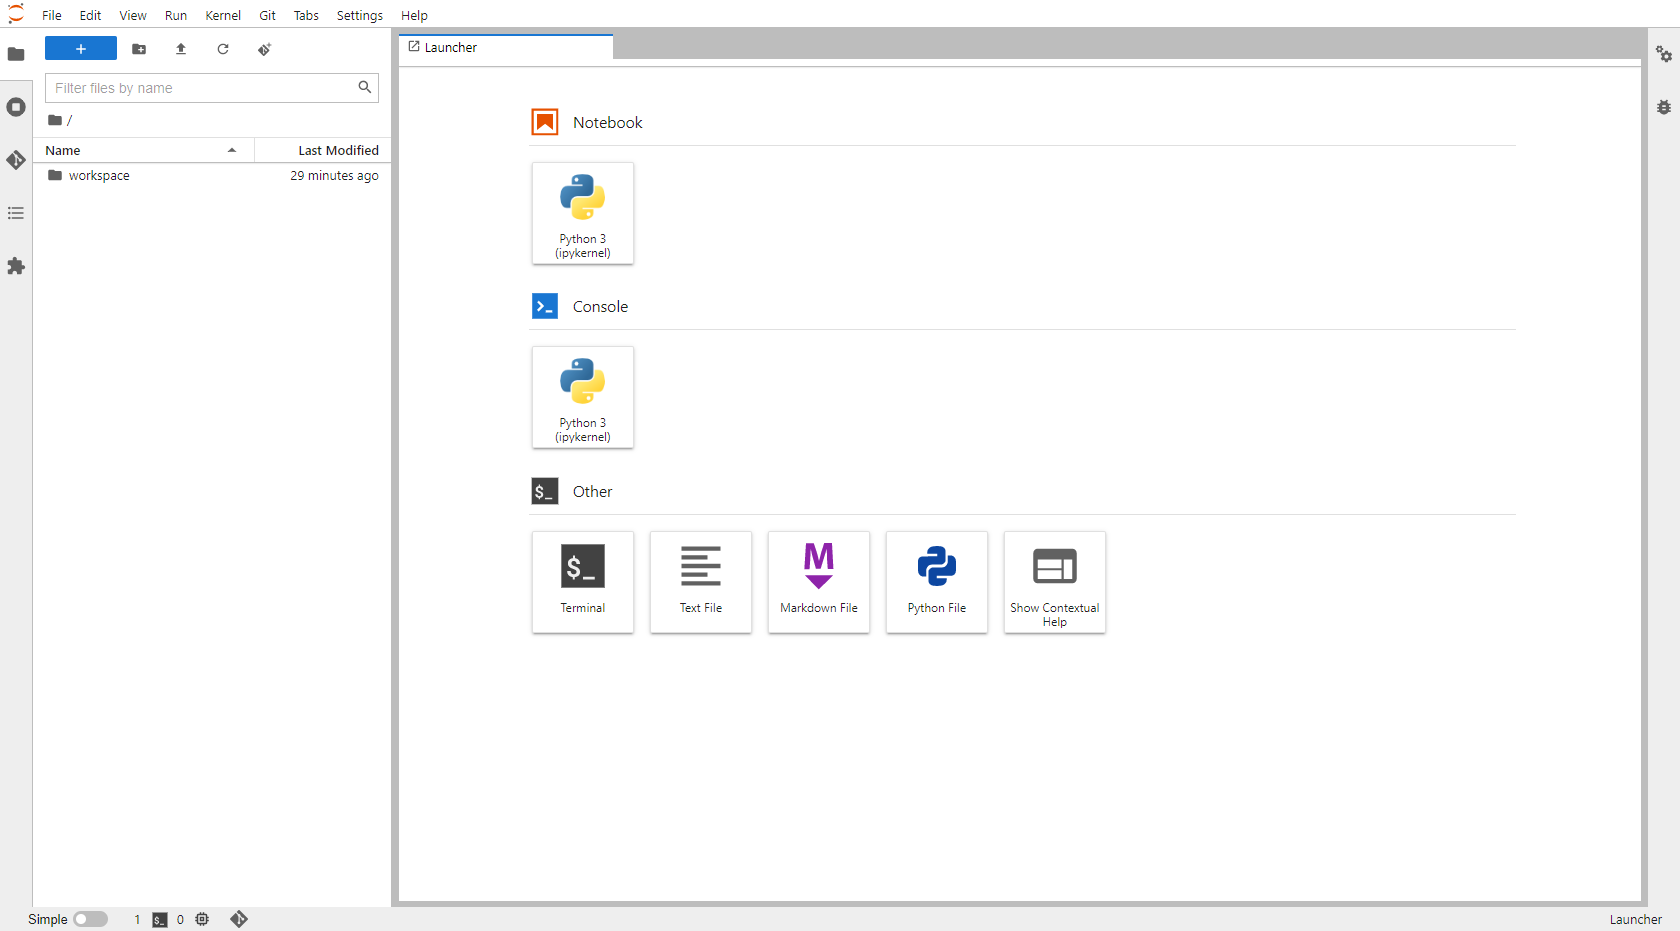This screenshot has width=1680, height=931.
Task: Toggle Simple interface mode switch
Action: click(x=91, y=919)
